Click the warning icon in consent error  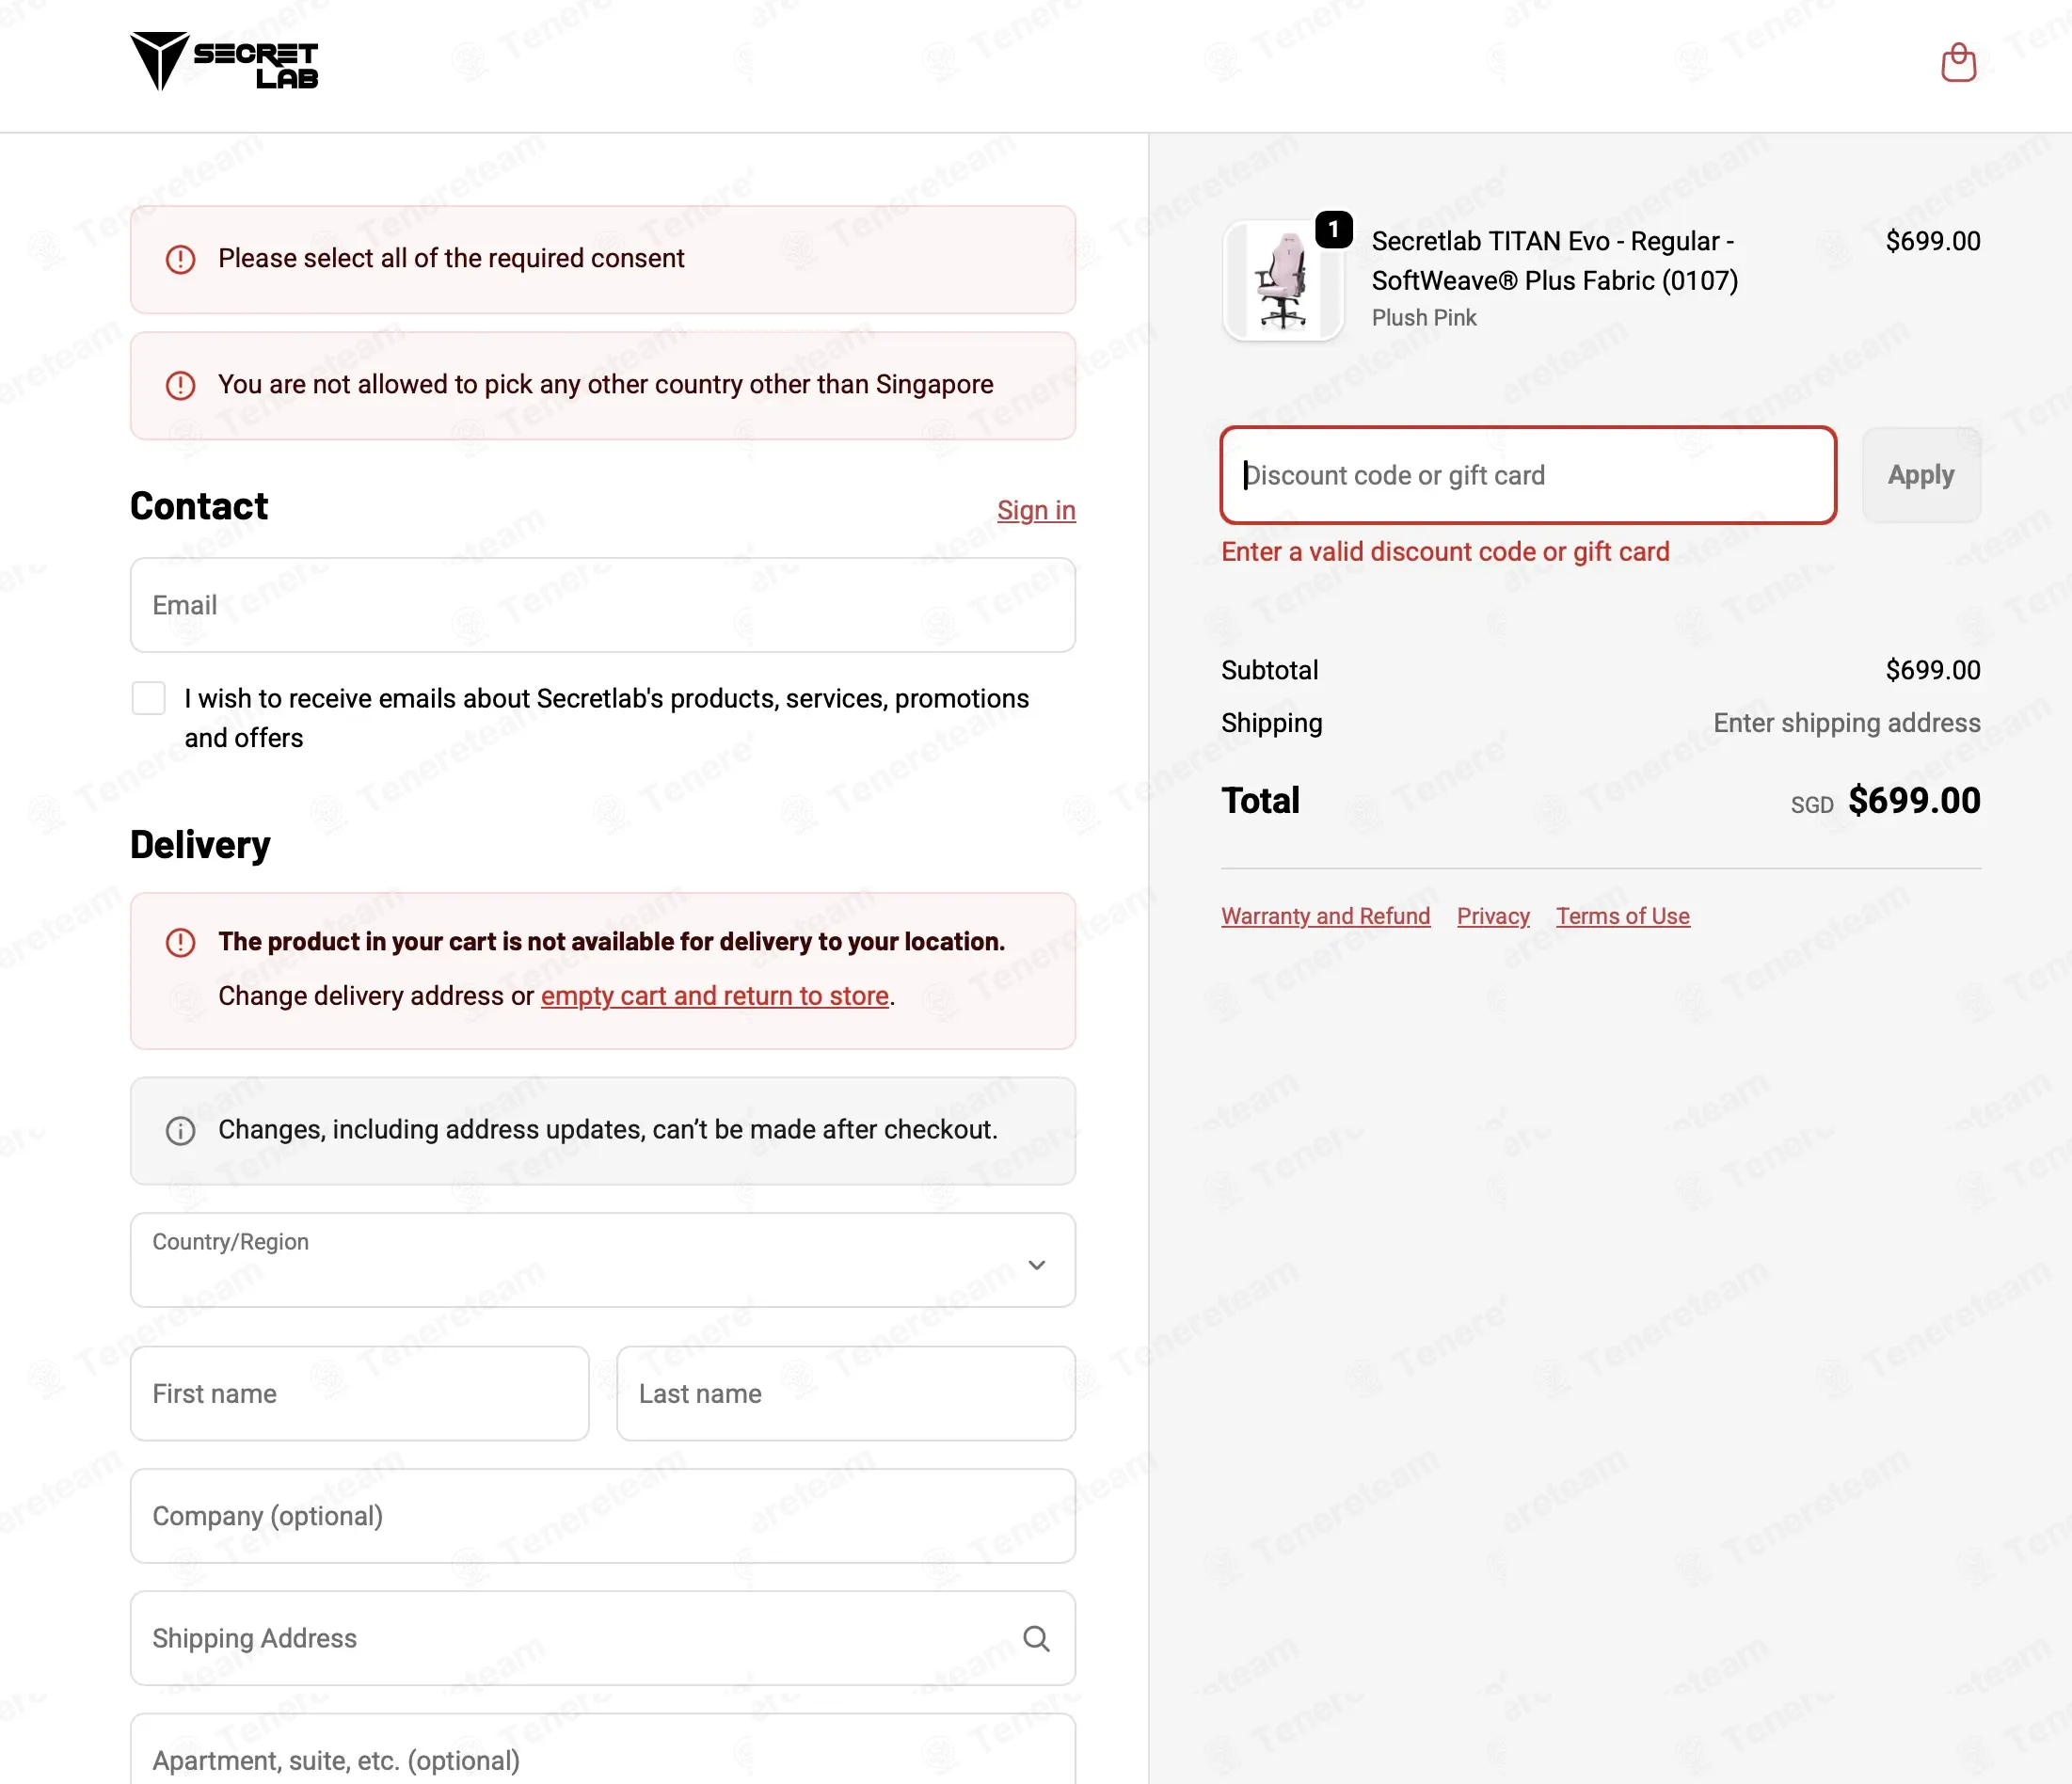pyautogui.click(x=180, y=260)
